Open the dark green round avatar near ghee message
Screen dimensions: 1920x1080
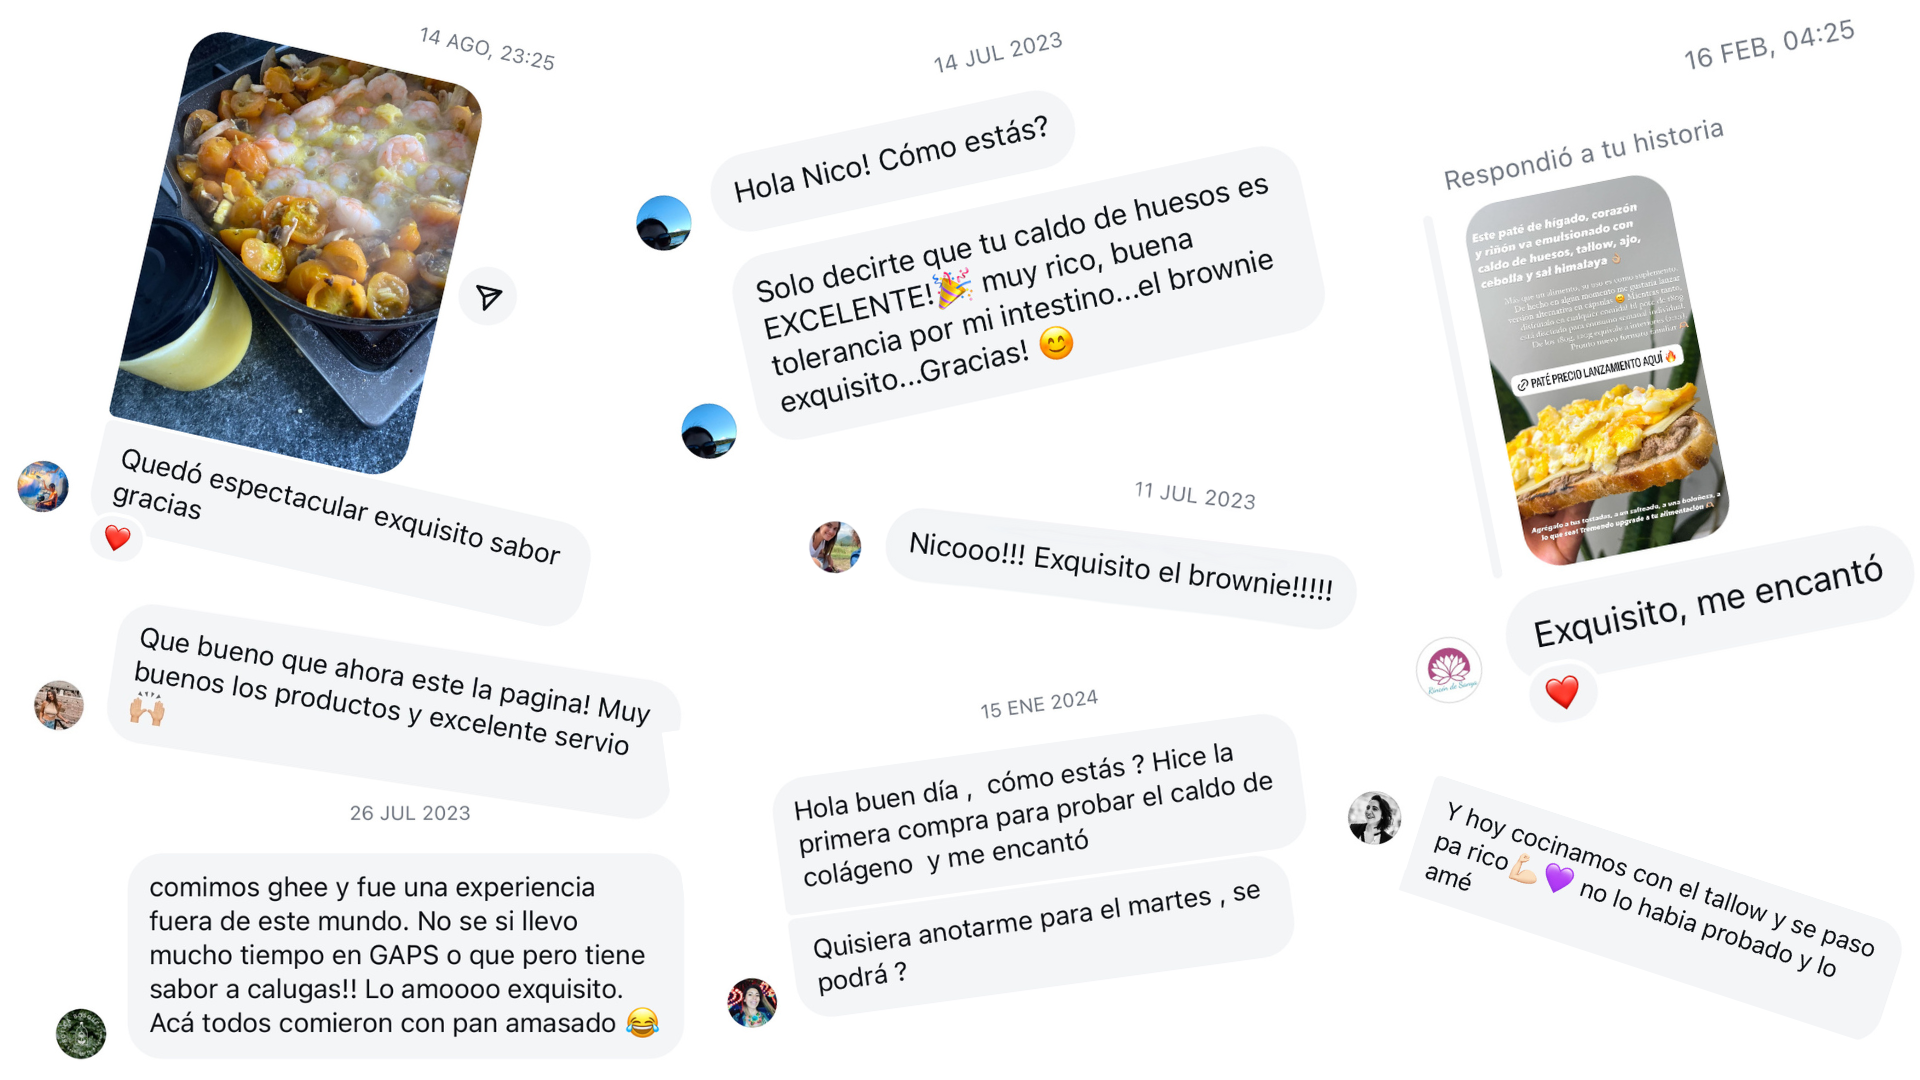point(81,1033)
